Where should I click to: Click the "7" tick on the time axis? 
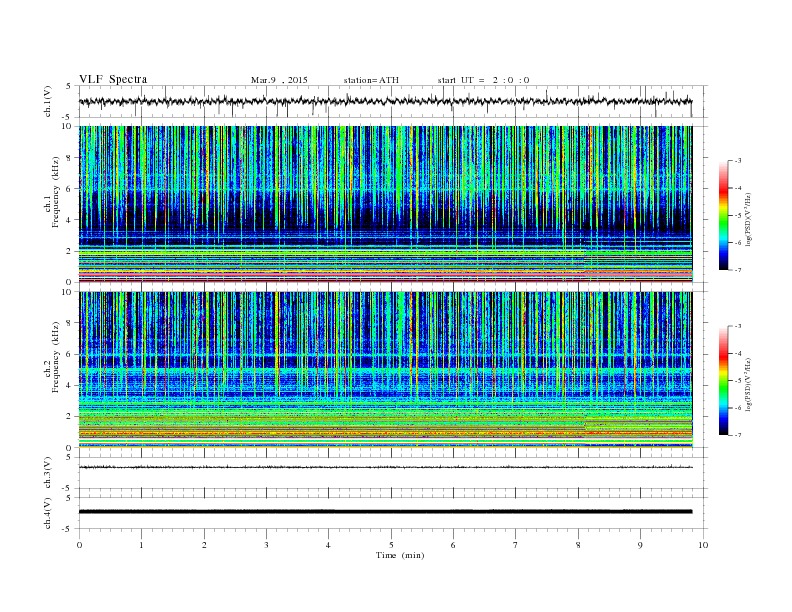[515, 545]
